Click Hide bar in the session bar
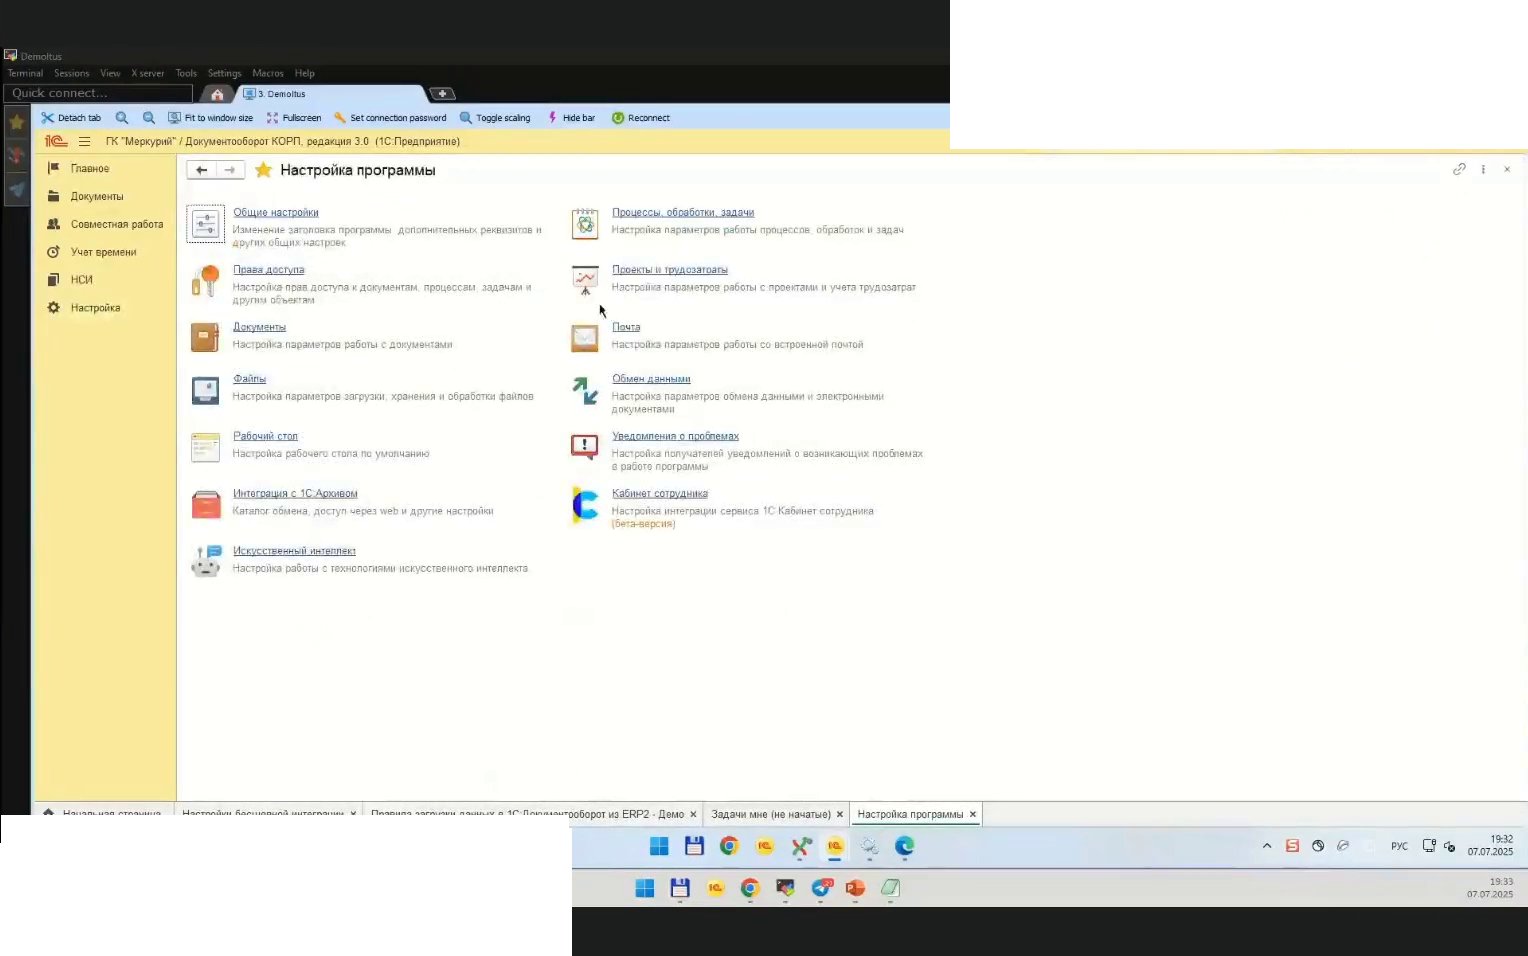This screenshot has height=956, width=1528. pyautogui.click(x=571, y=118)
